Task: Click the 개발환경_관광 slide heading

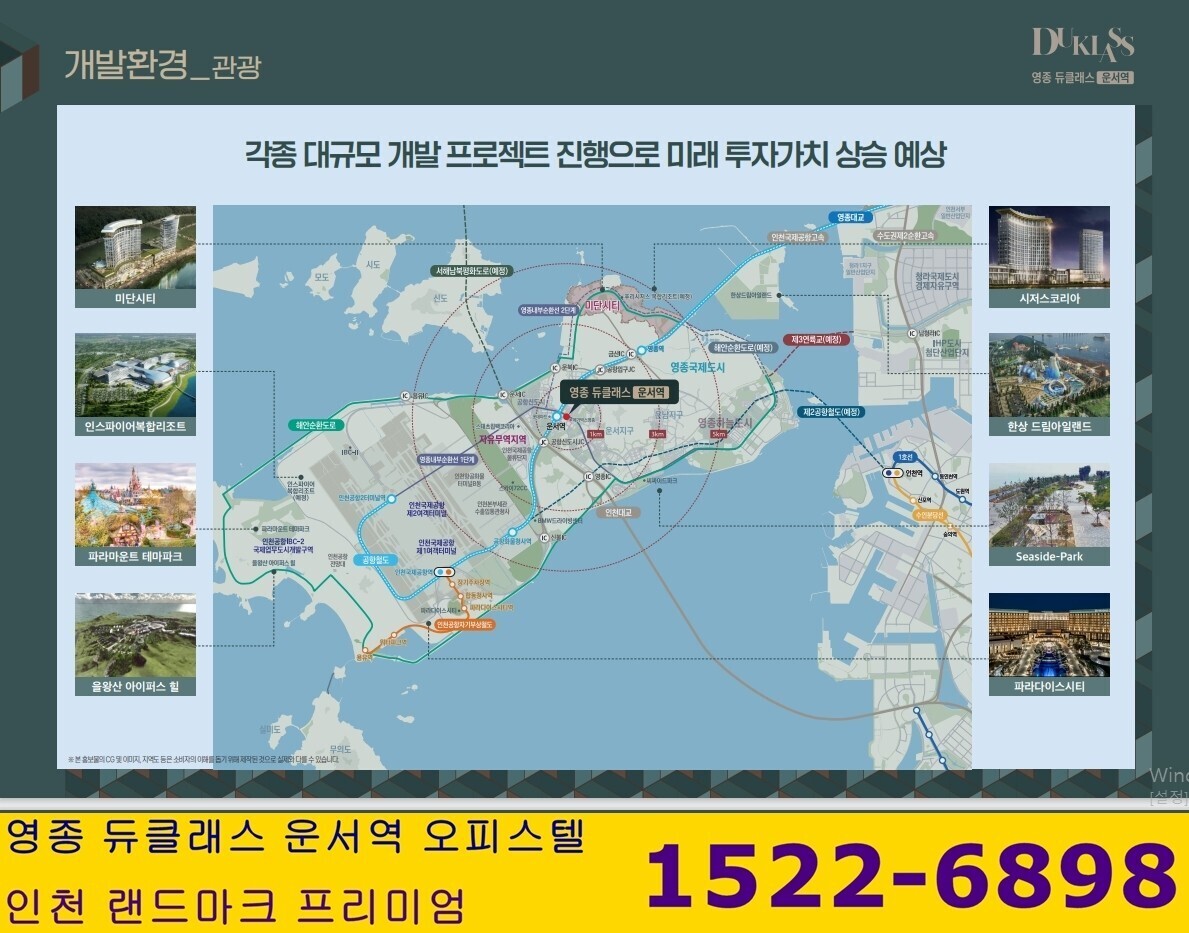Action: pos(162,64)
